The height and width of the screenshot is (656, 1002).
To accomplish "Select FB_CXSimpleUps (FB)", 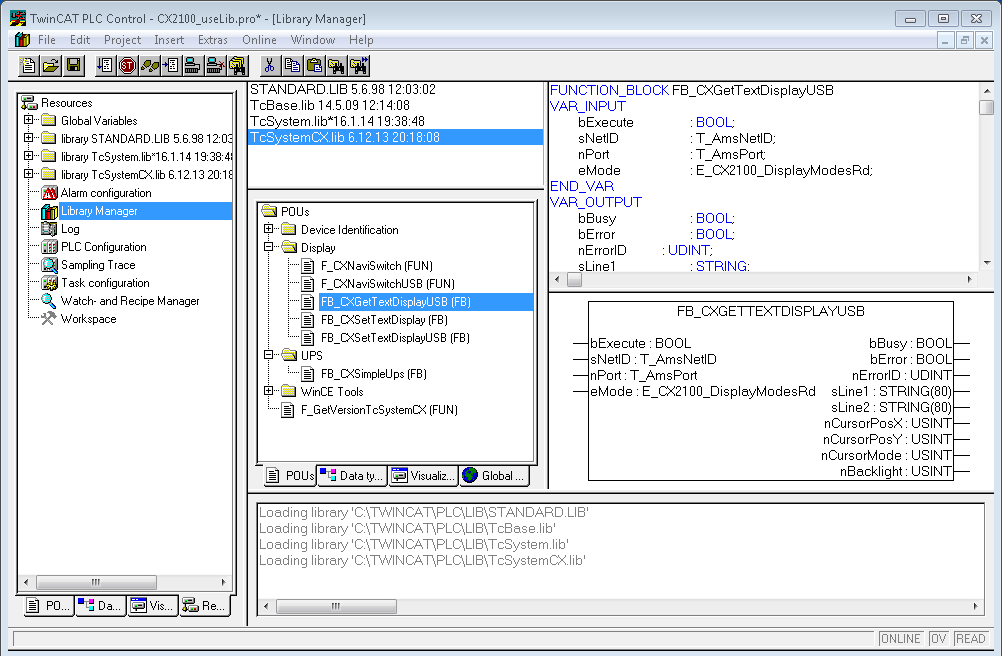I will pyautogui.click(x=373, y=374).
